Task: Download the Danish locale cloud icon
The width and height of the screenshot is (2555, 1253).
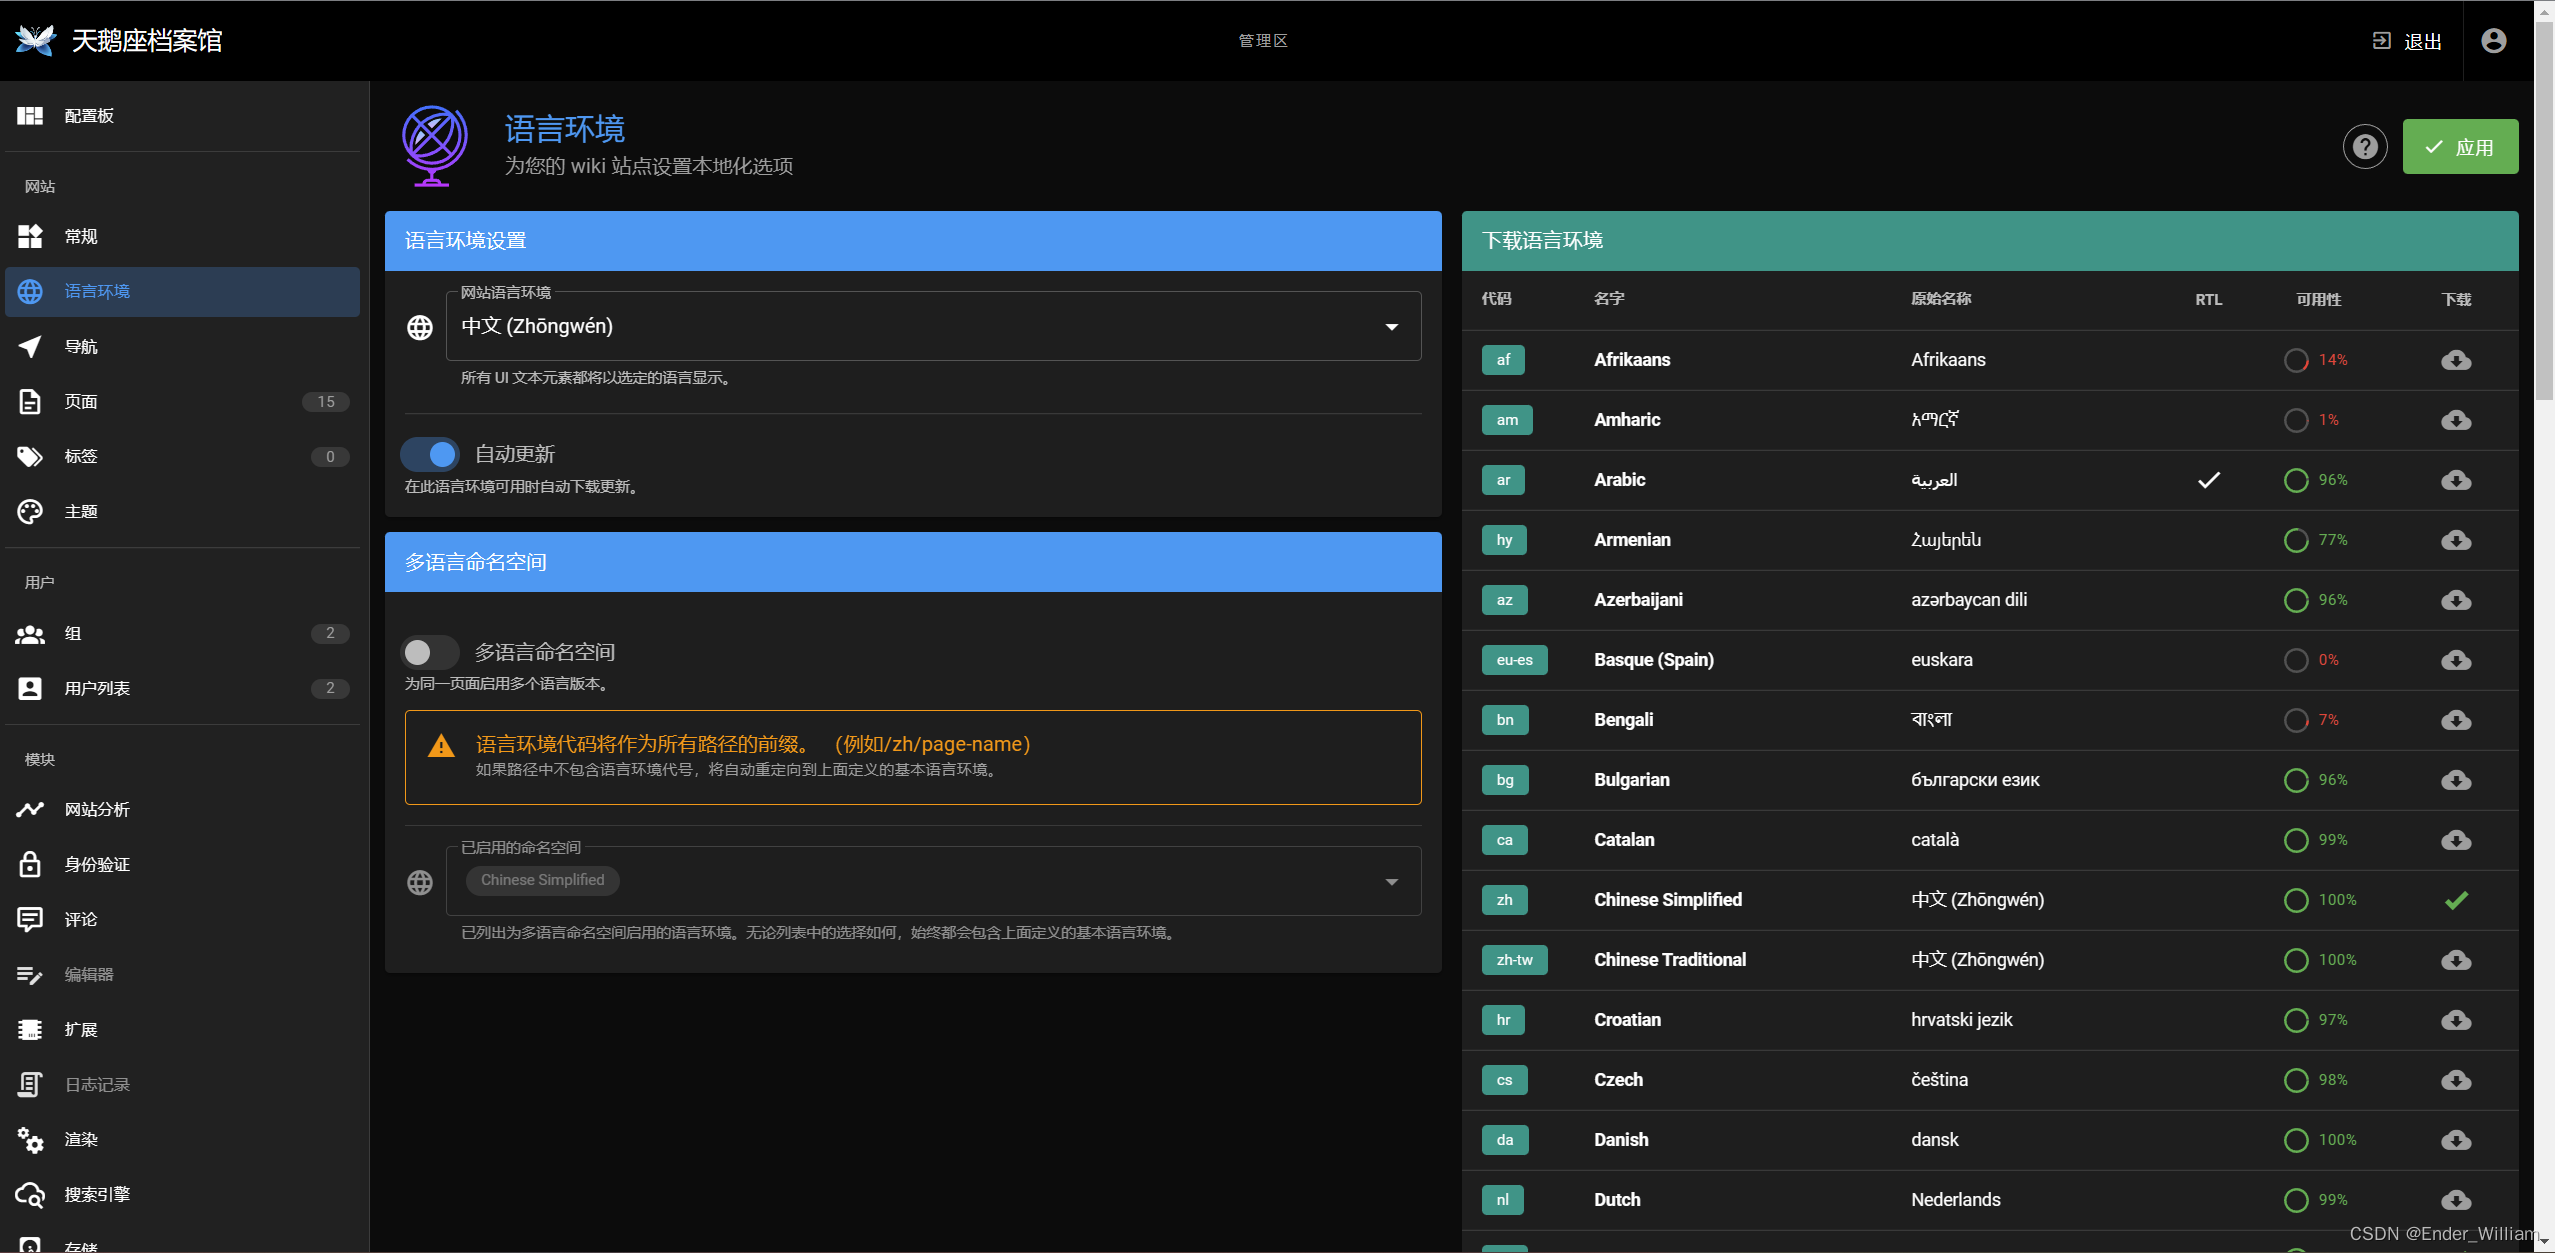Action: click(2455, 1140)
